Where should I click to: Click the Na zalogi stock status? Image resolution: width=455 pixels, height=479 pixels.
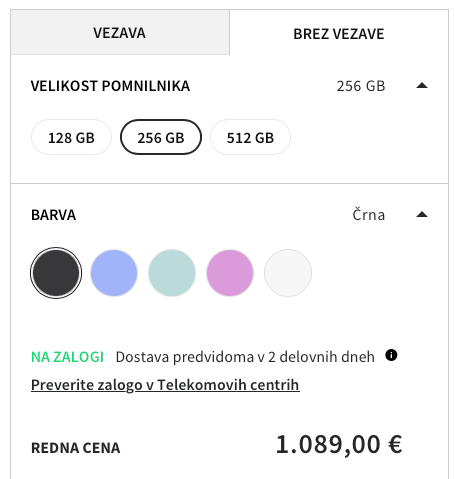[67, 357]
